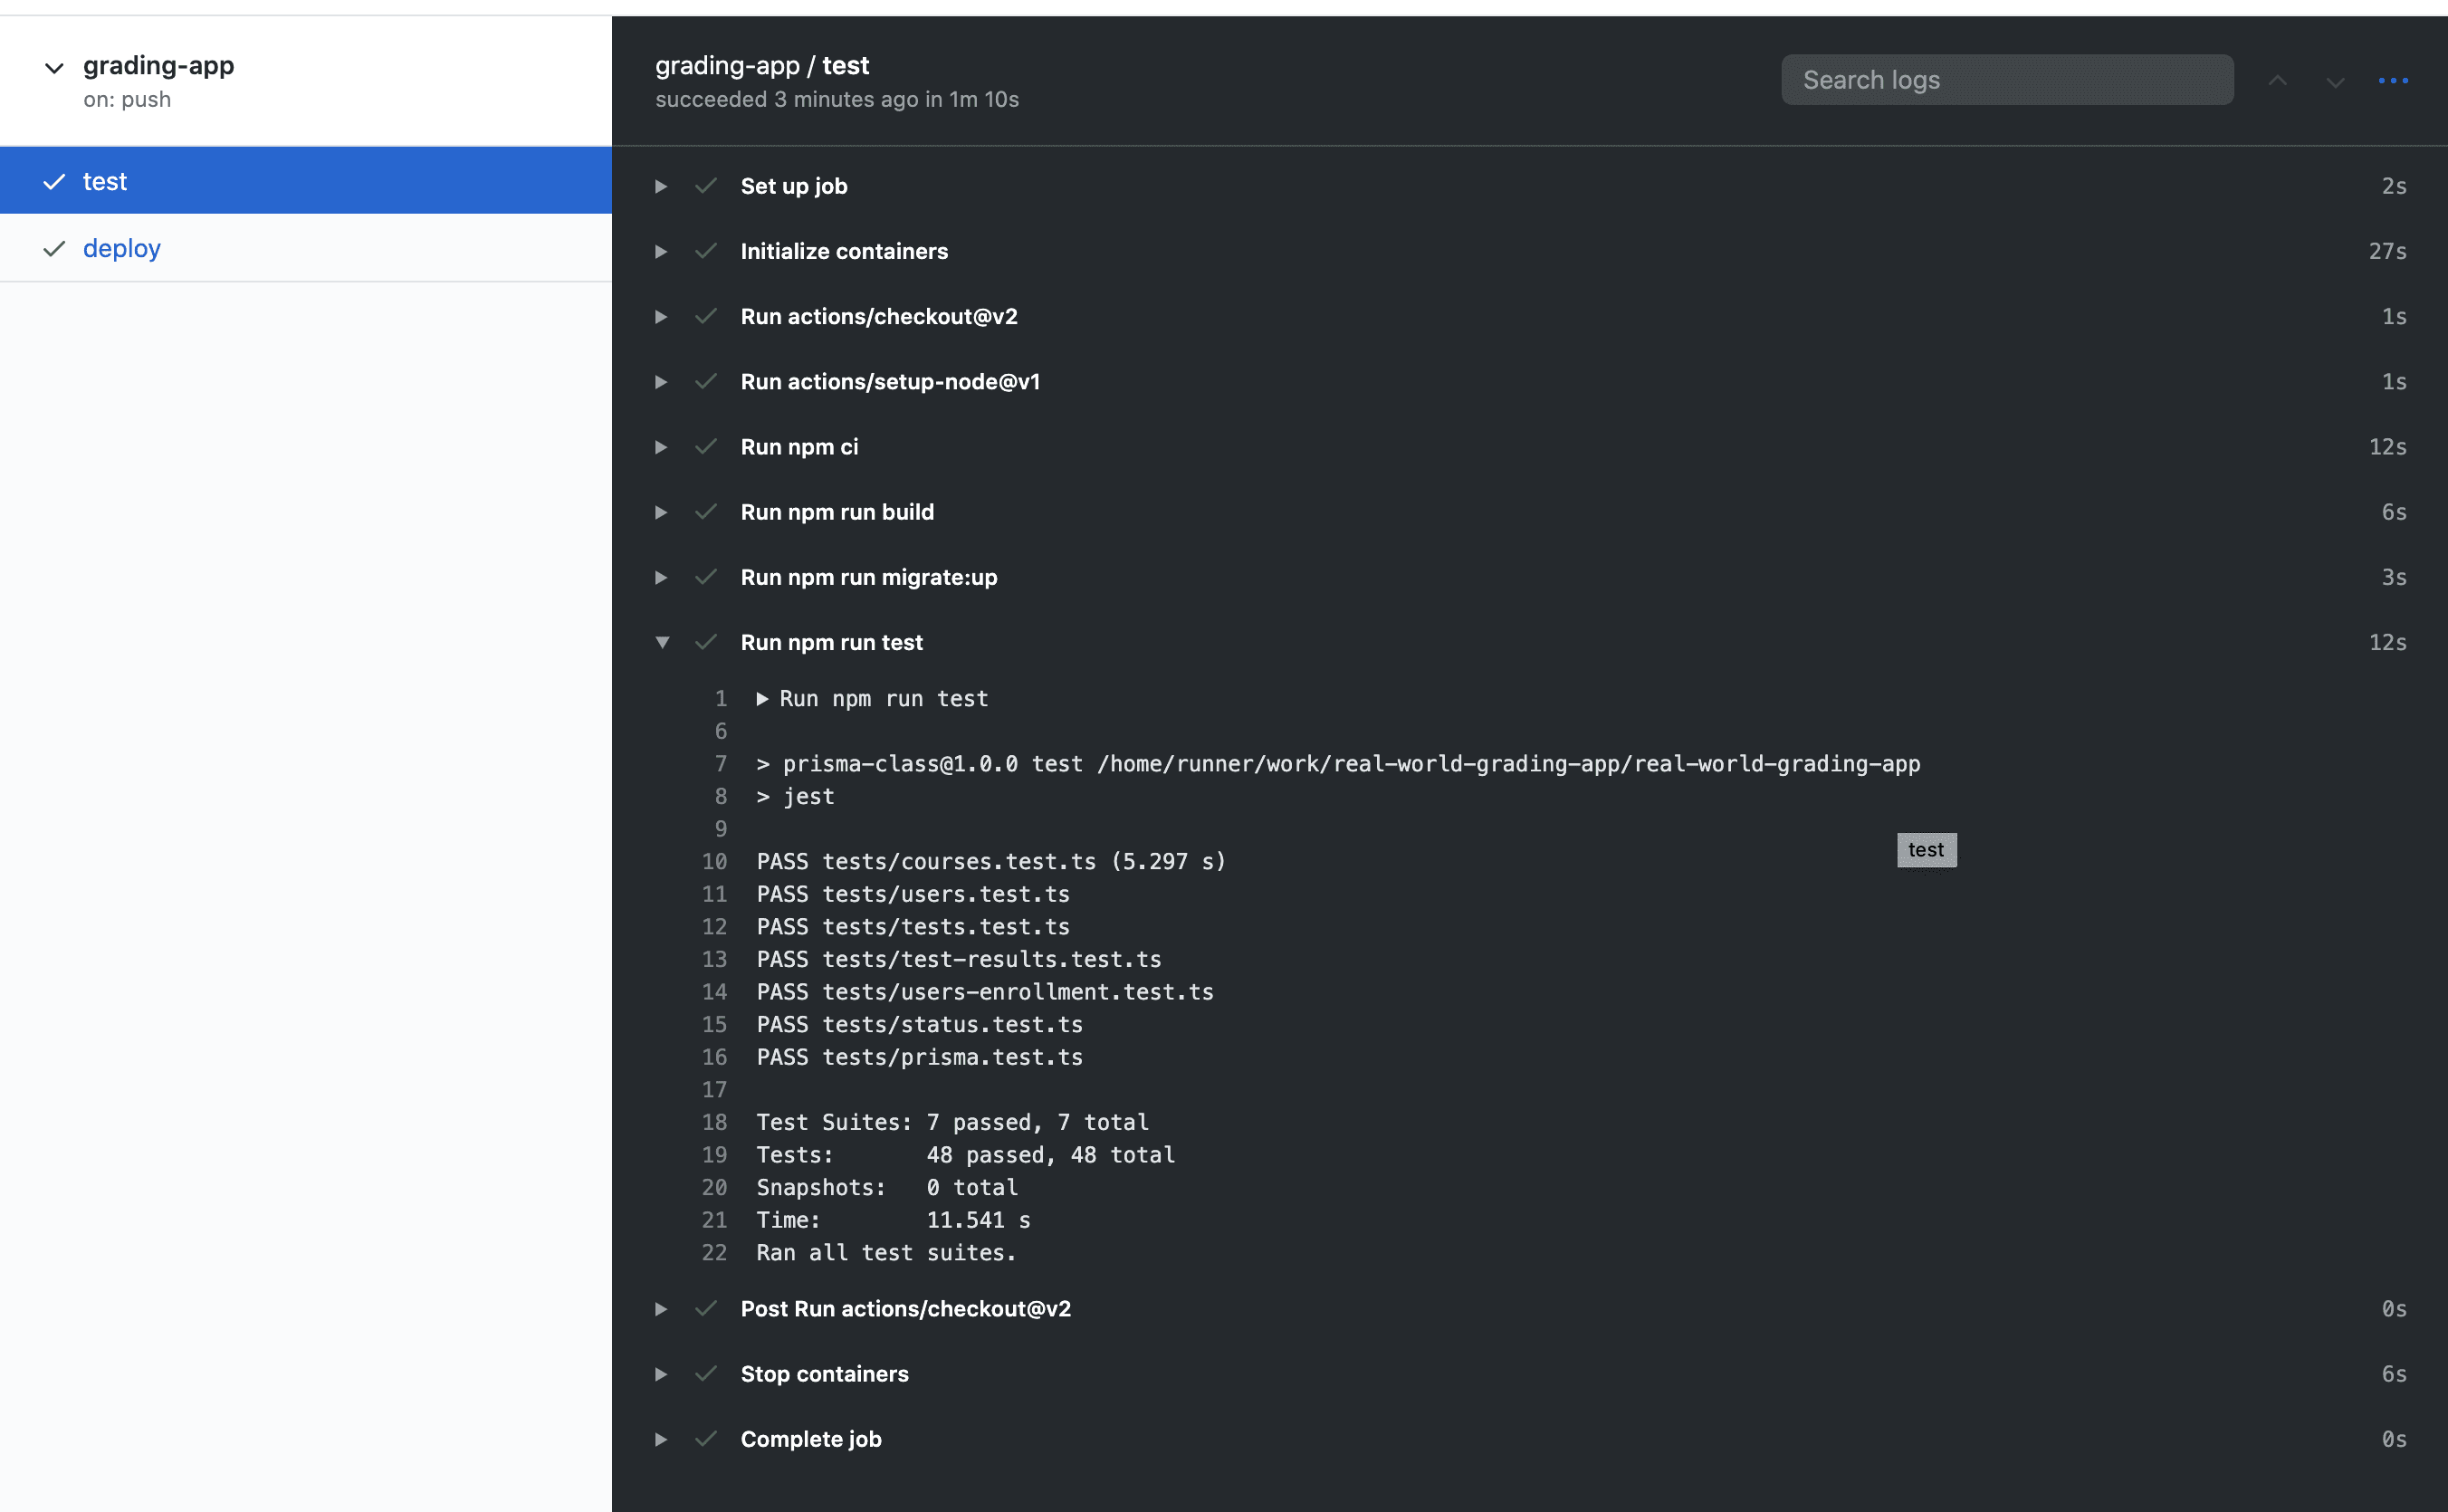The width and height of the screenshot is (2448, 1512).
Task: Open the Run npm run migrate:up step title
Action: pyautogui.click(x=868, y=577)
